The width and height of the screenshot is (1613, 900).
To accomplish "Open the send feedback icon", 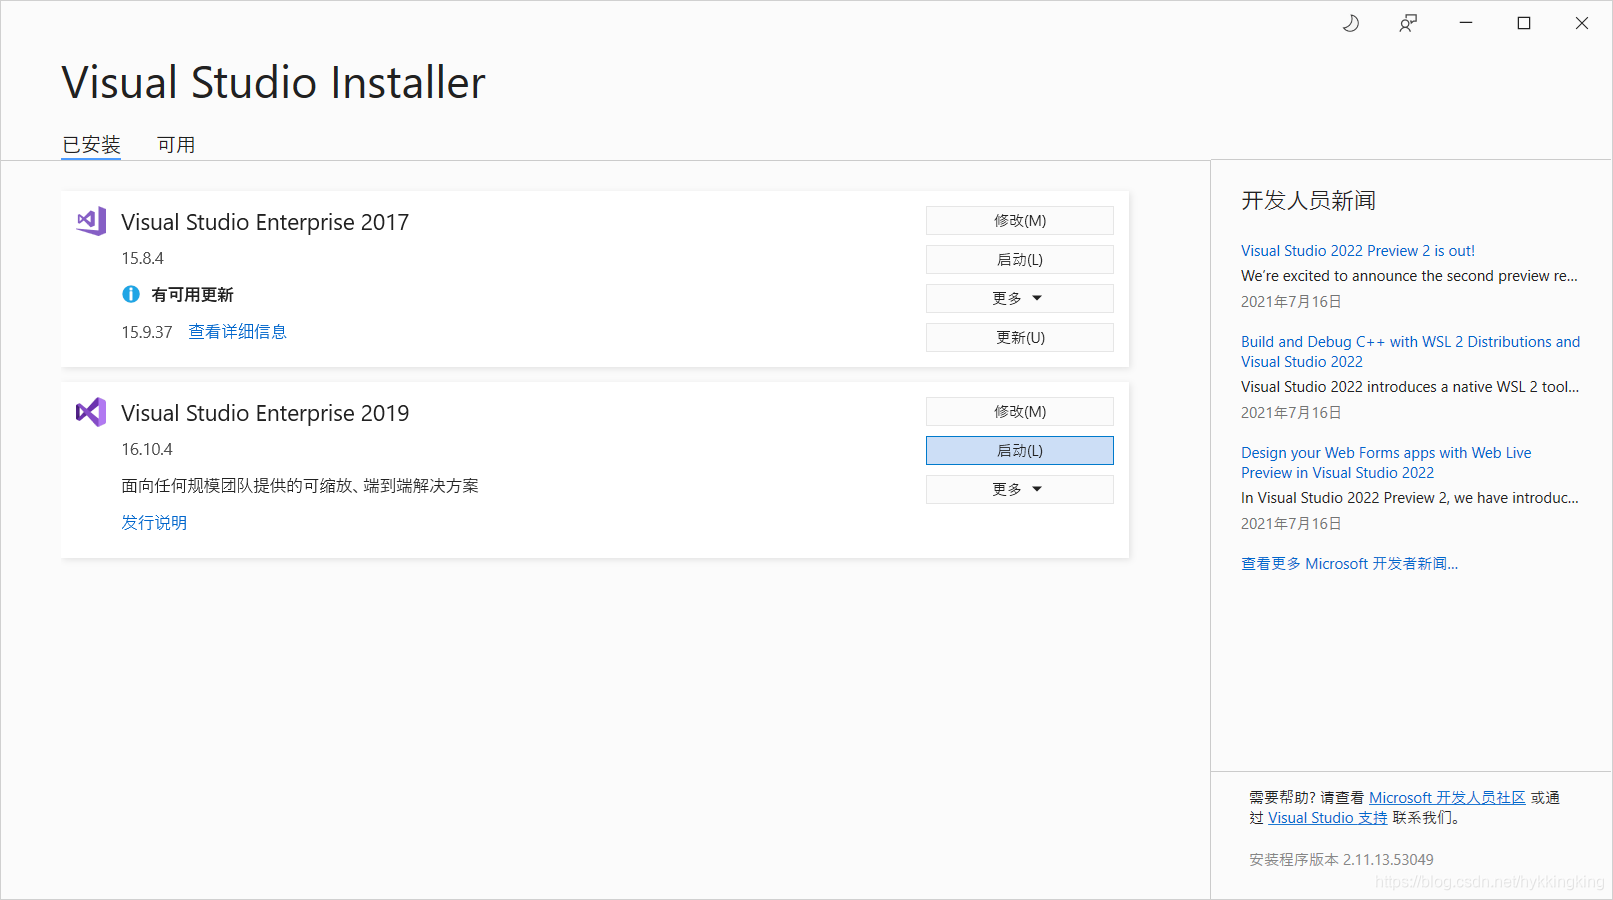I will [1408, 23].
